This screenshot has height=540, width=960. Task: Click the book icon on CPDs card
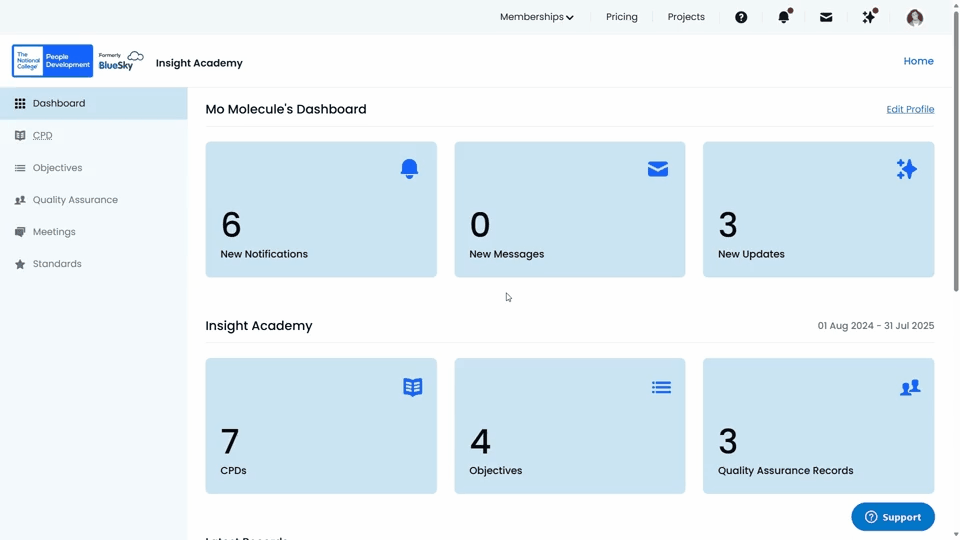pyautogui.click(x=413, y=387)
